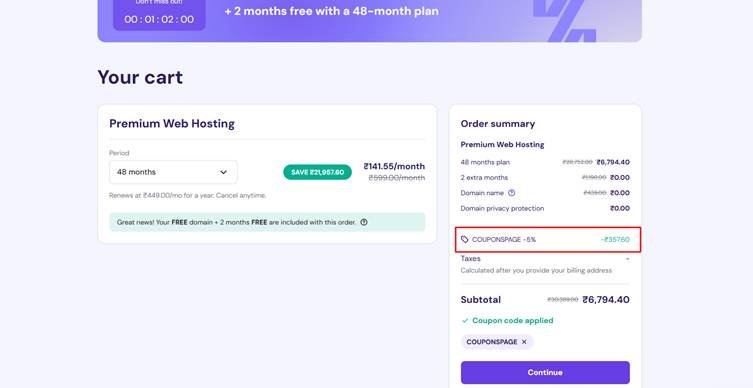Click the struck-through ₹599.00/month price
The image size is (753, 388).
point(397,178)
